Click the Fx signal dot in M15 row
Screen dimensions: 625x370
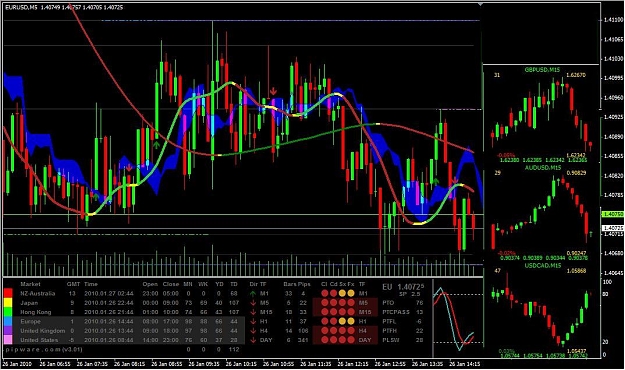point(351,312)
